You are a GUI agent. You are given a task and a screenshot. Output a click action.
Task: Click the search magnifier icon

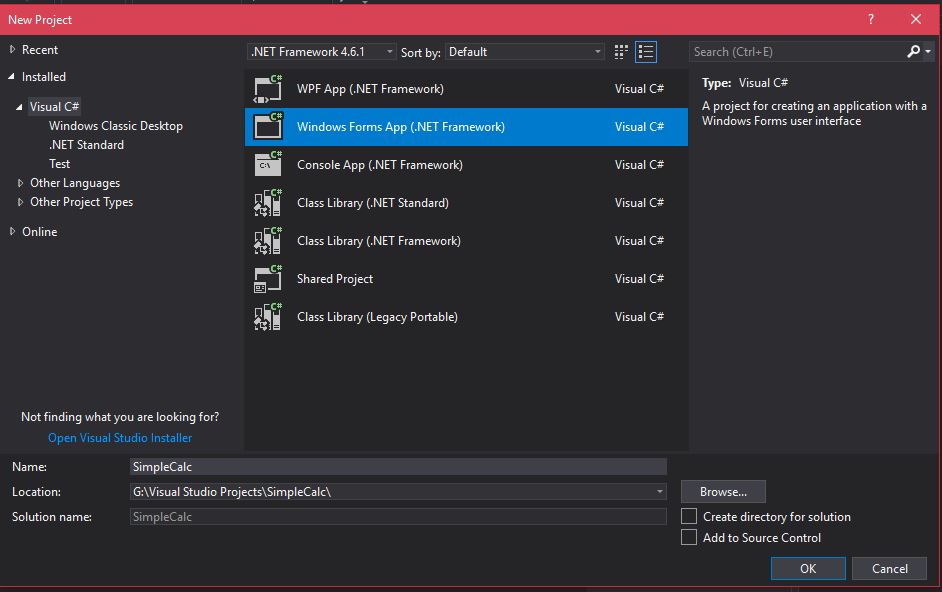(x=913, y=52)
